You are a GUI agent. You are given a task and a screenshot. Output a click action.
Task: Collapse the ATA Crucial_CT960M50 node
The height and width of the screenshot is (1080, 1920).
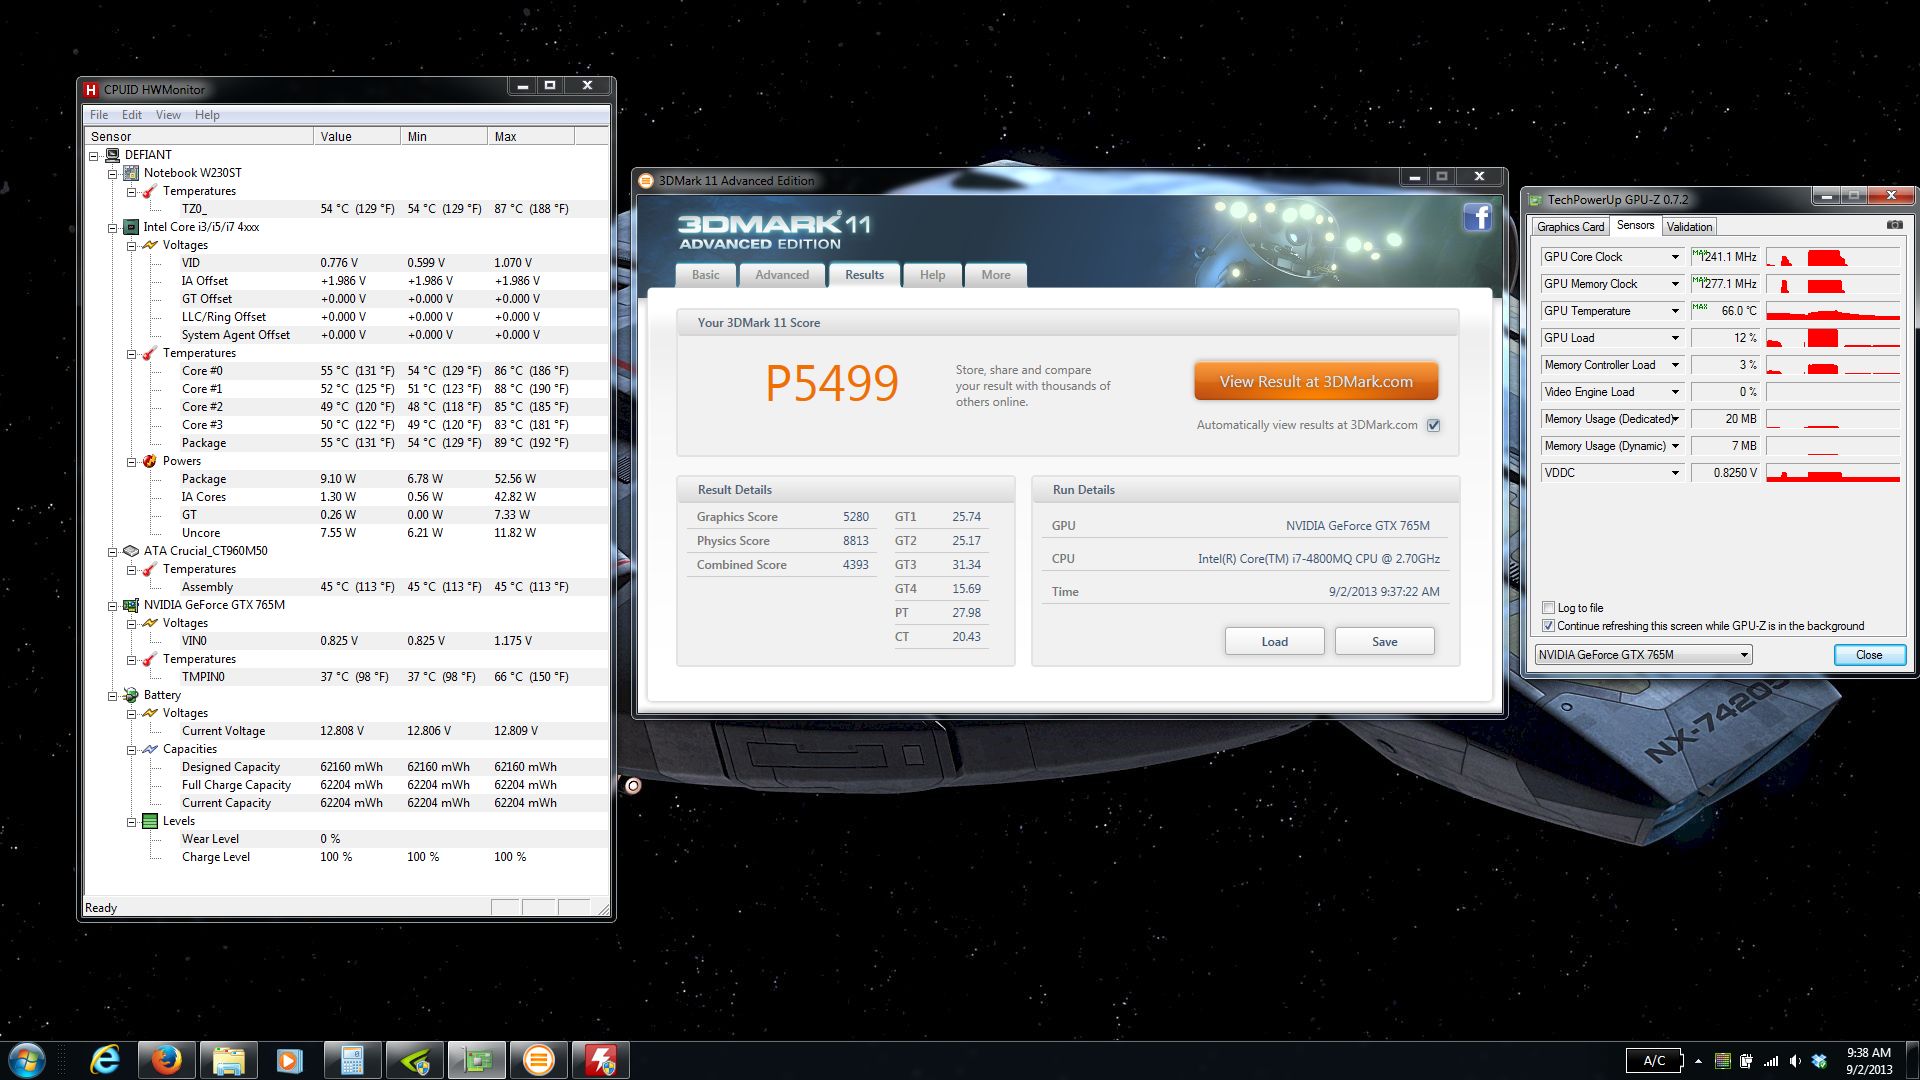click(113, 552)
